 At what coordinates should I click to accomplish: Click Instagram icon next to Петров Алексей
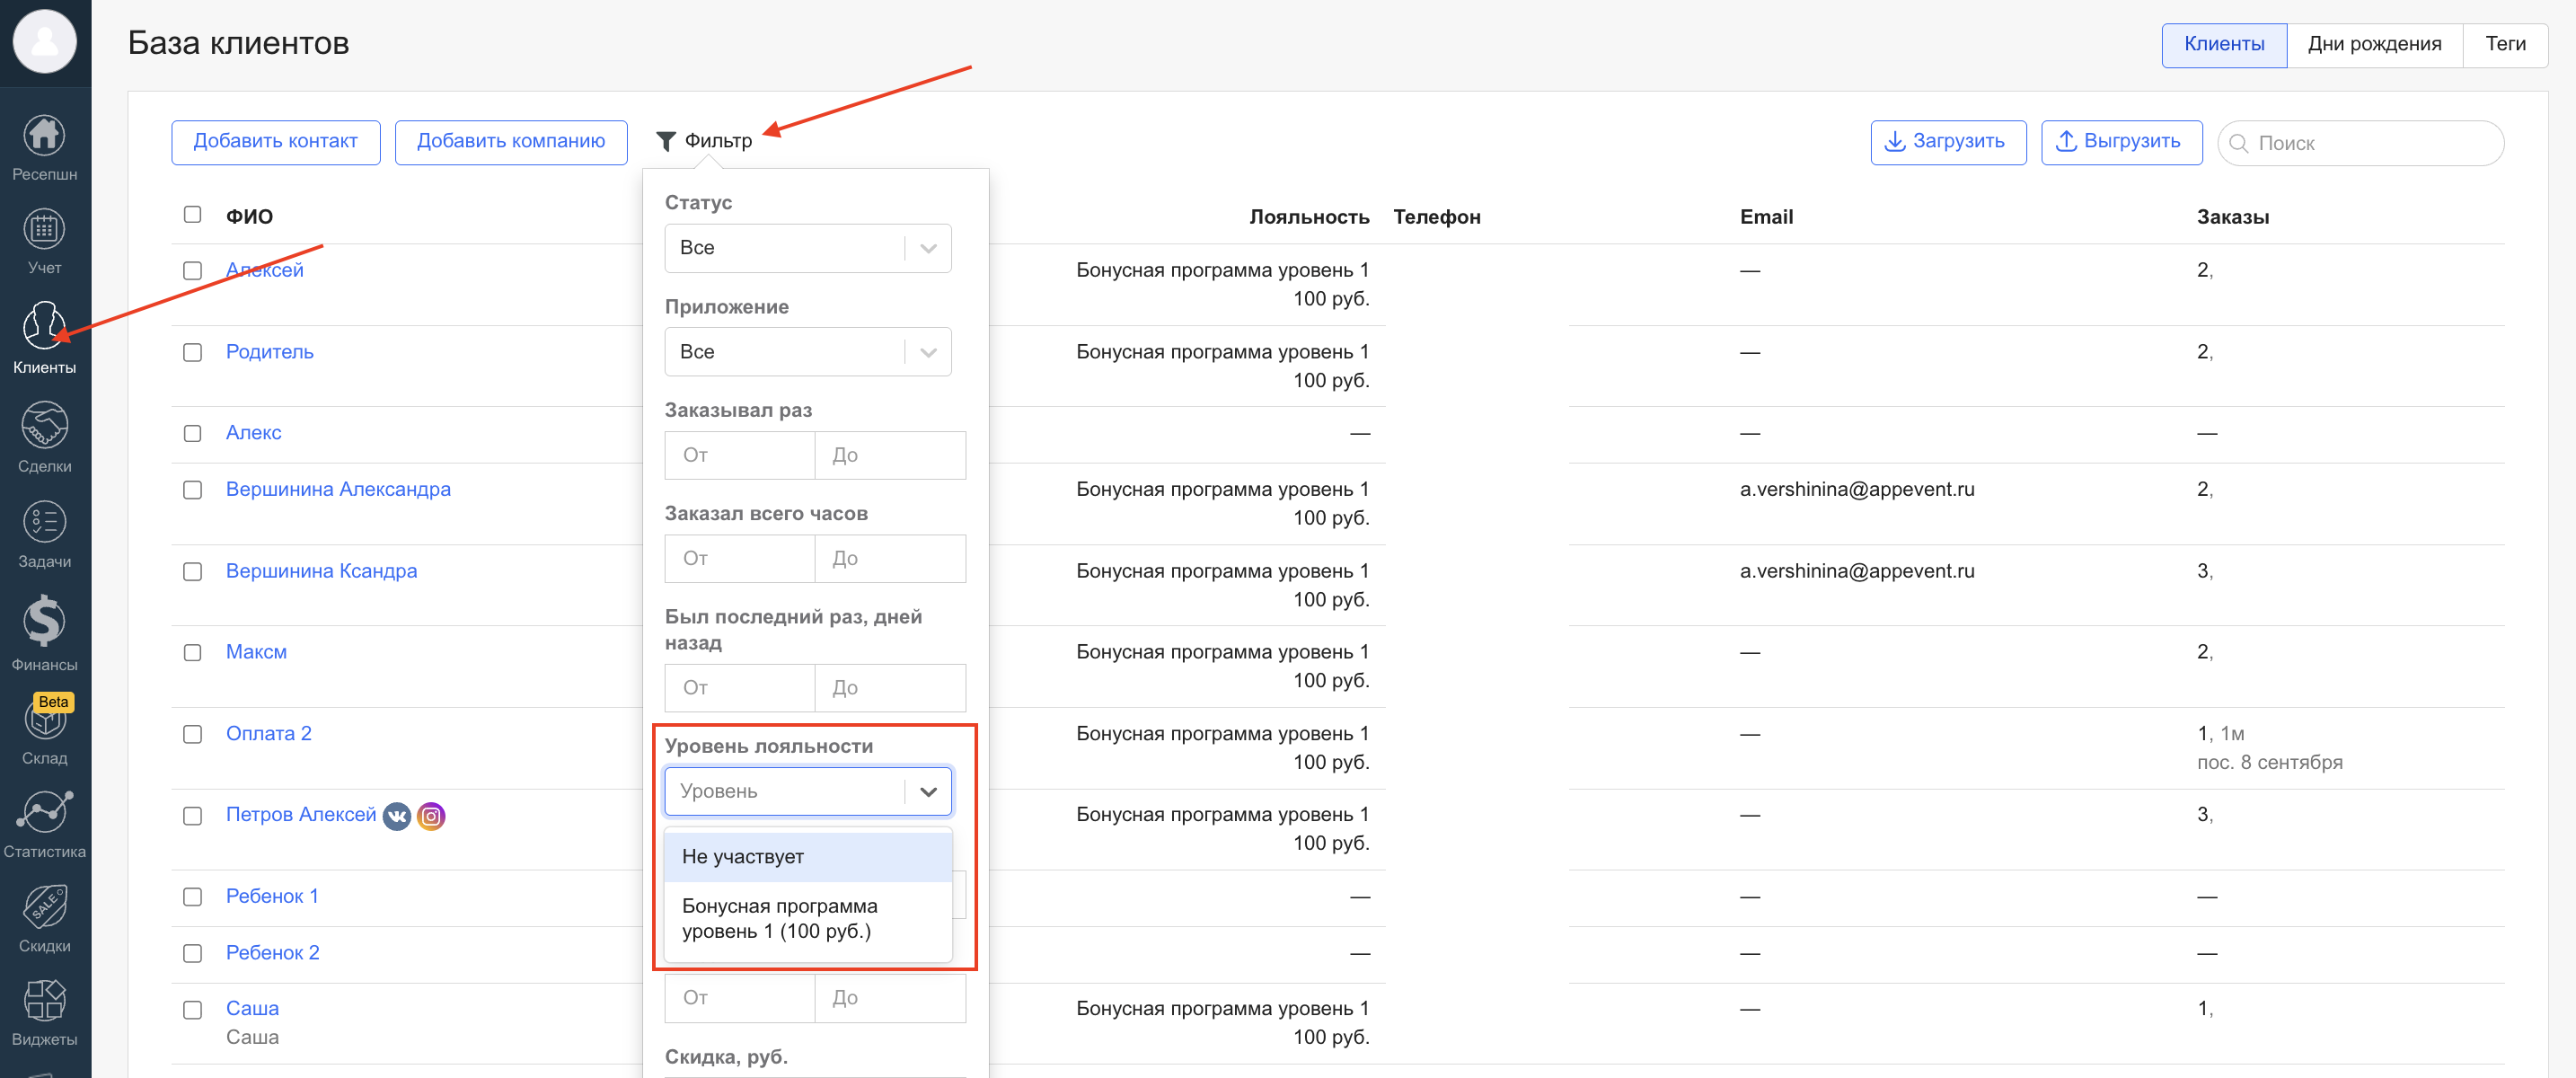(x=431, y=816)
